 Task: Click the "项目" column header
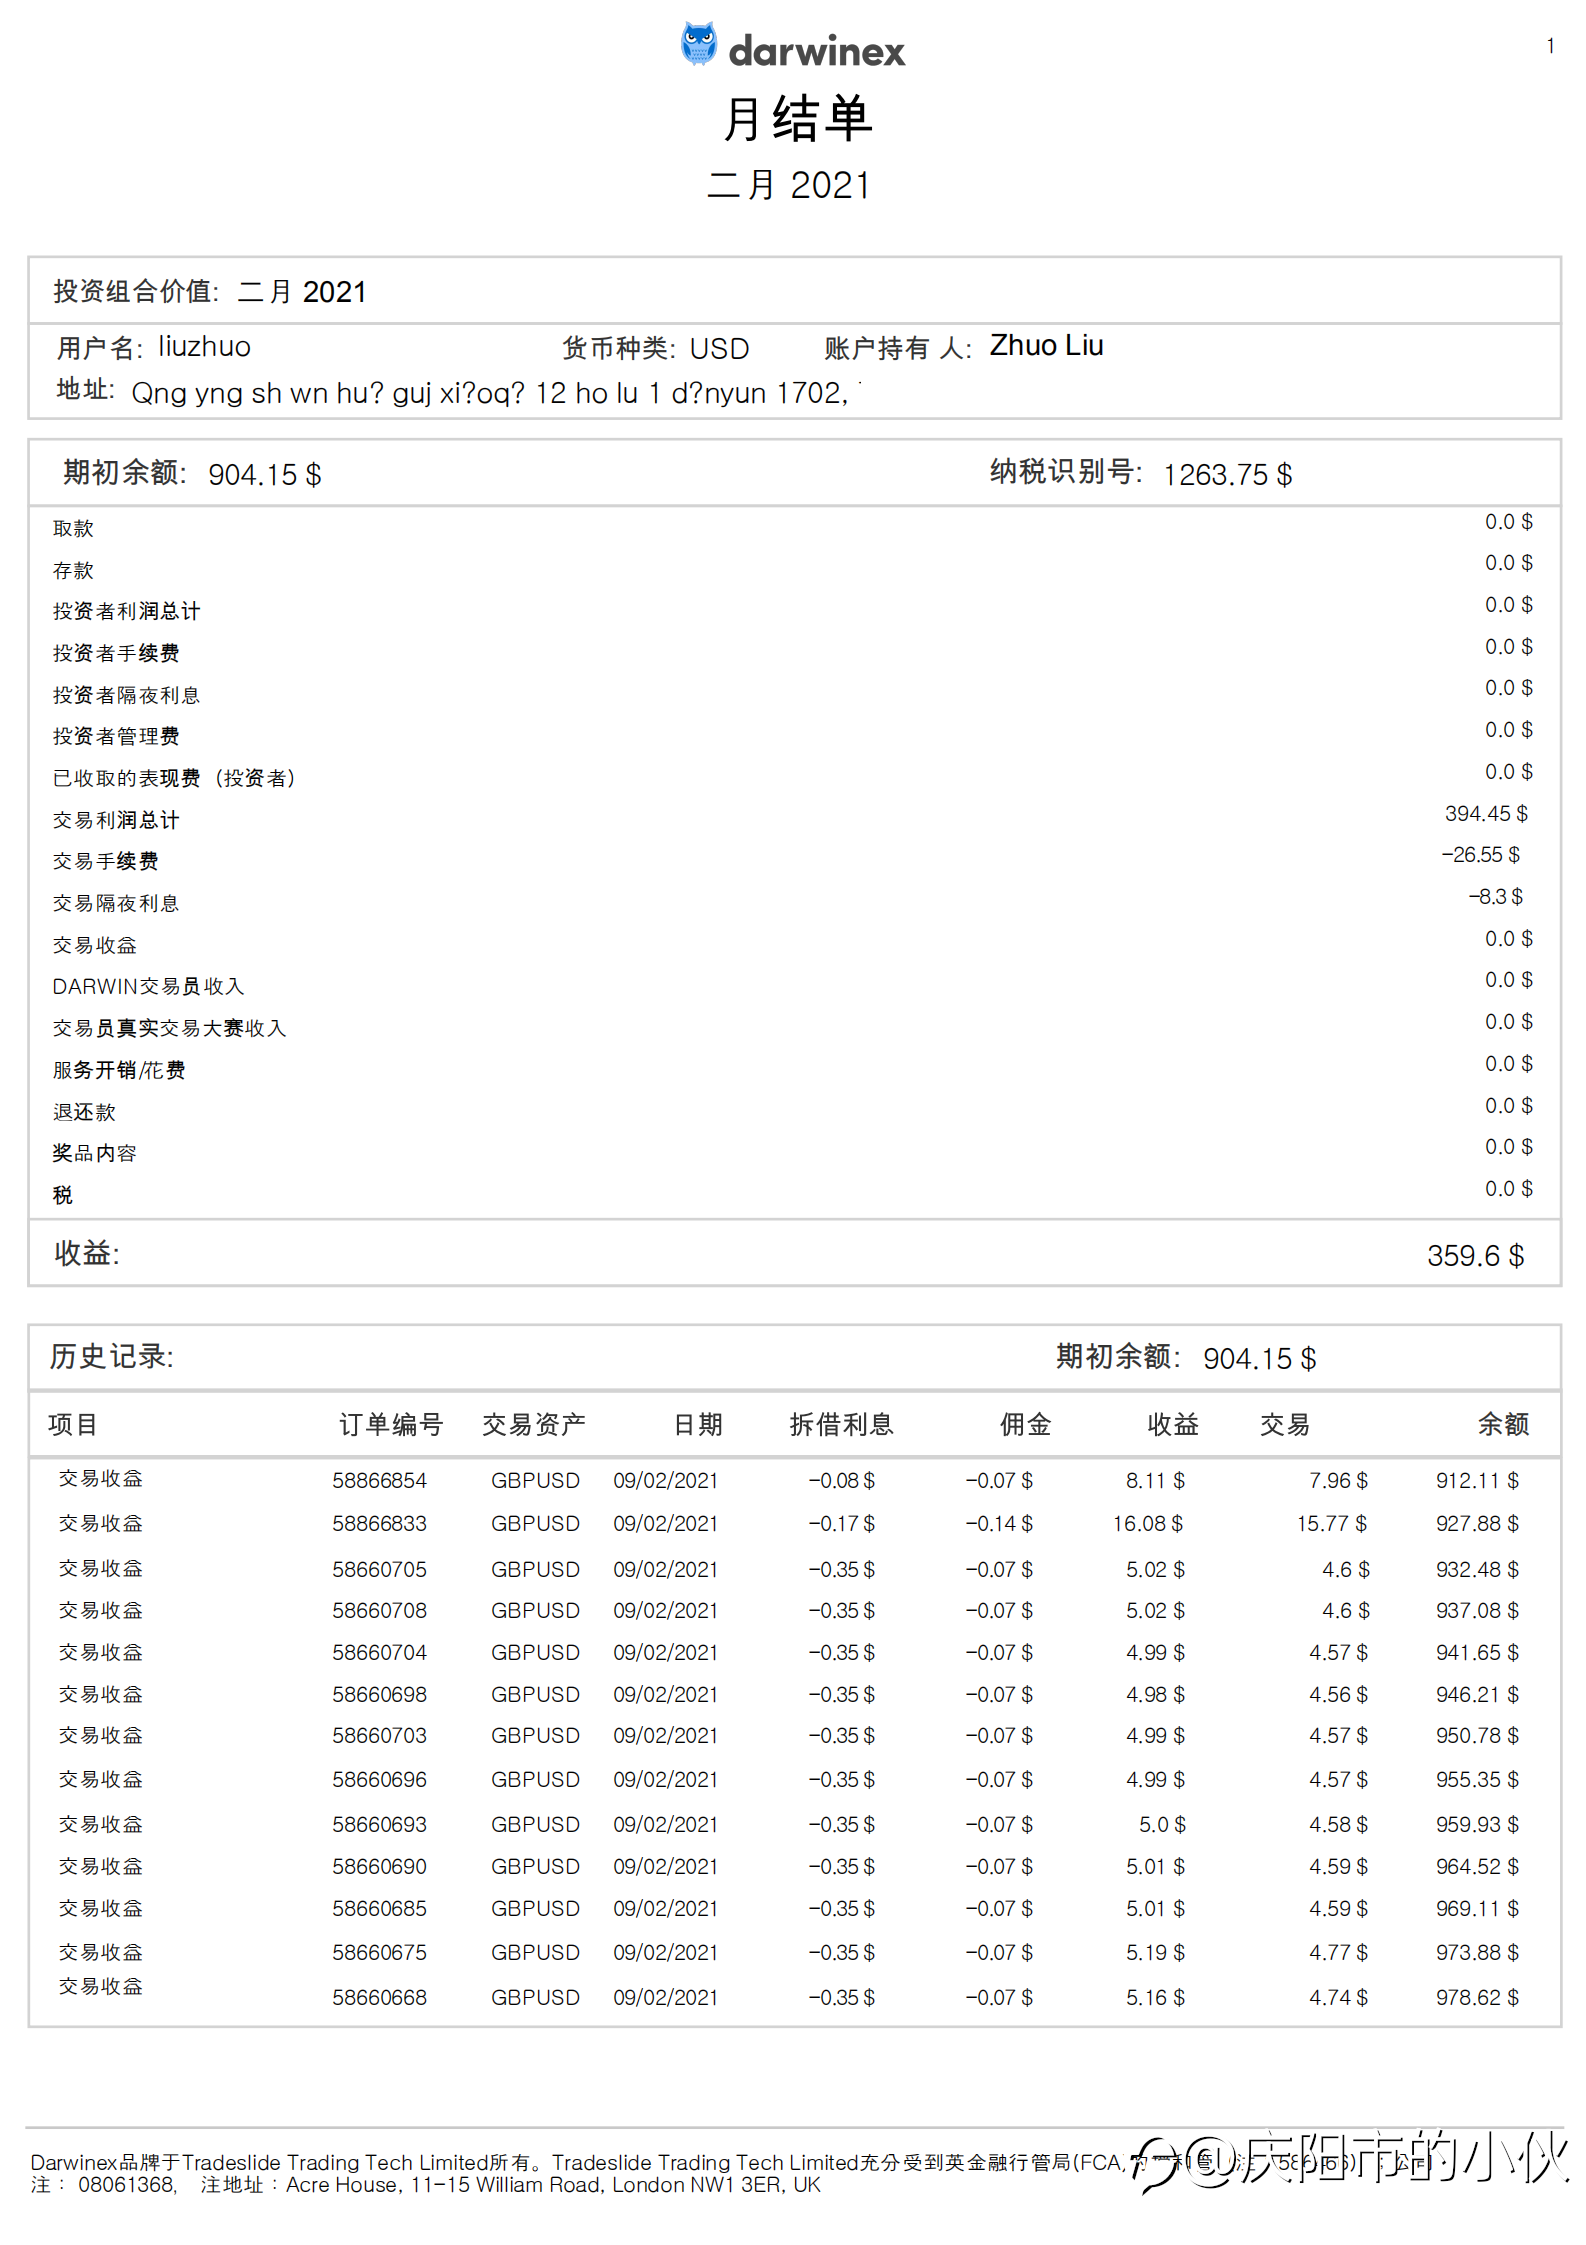click(73, 1424)
